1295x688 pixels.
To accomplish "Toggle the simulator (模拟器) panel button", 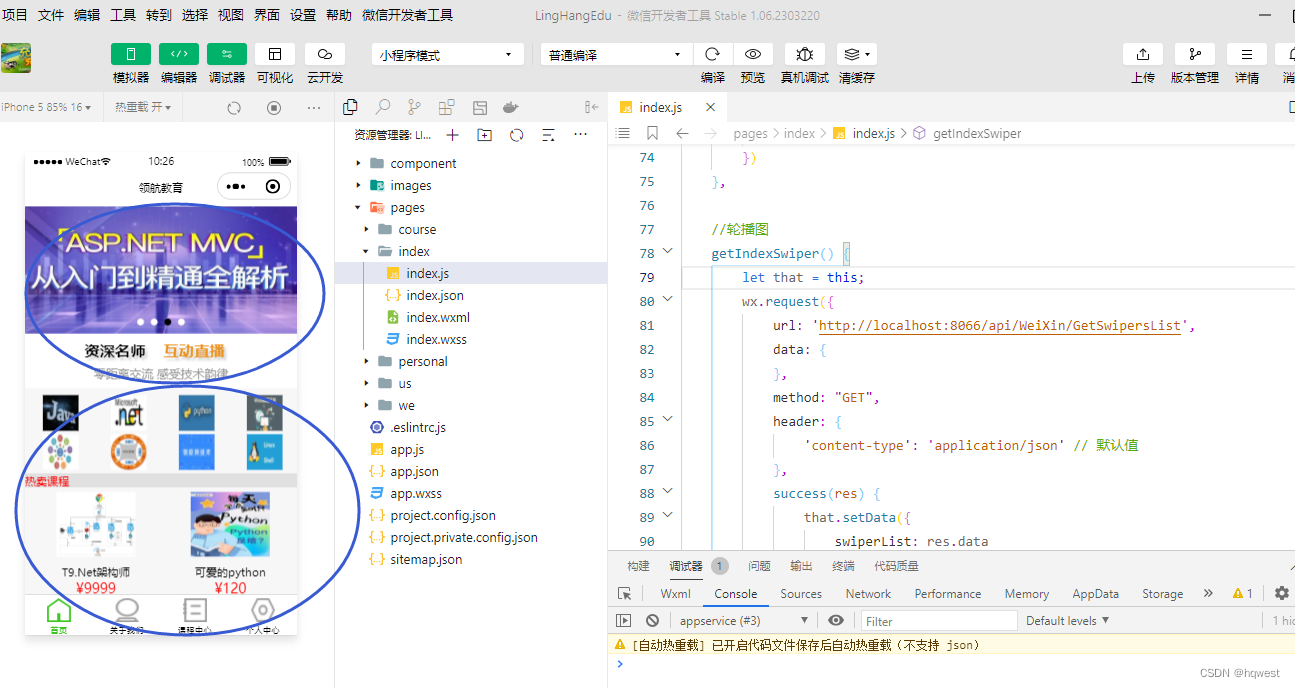I will [130, 54].
